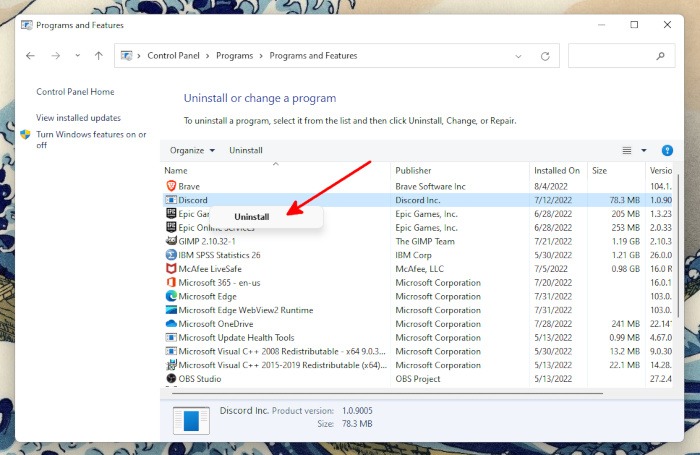Select Microsoft 365 - en-us entry
700x455 pixels.
click(x=219, y=283)
